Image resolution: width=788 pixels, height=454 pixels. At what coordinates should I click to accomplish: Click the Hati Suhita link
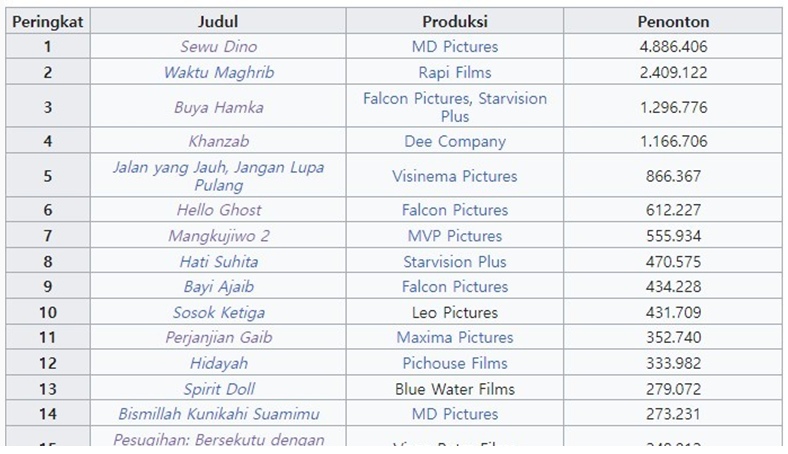click(218, 262)
